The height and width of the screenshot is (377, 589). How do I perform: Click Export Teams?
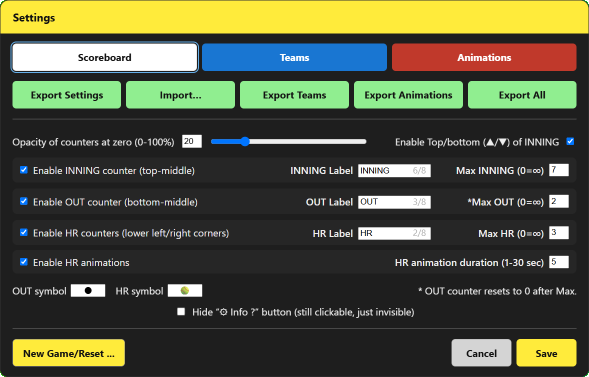coord(294,95)
